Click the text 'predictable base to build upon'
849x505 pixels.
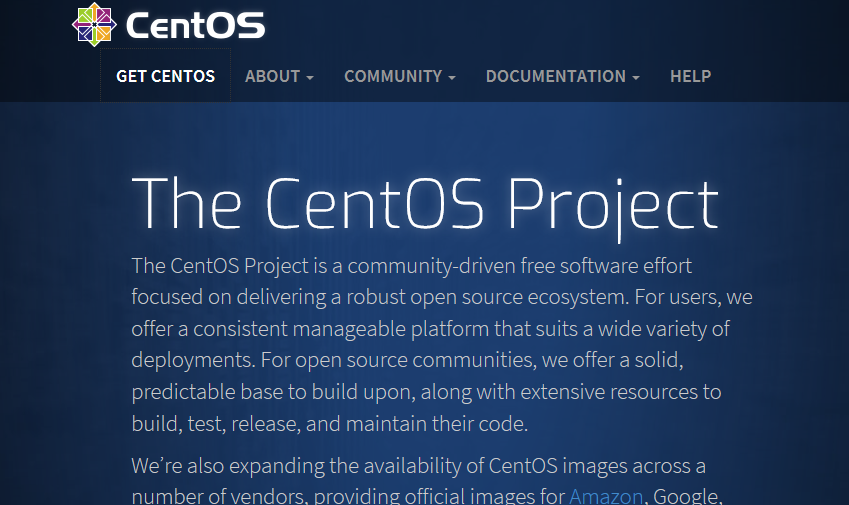273,392
